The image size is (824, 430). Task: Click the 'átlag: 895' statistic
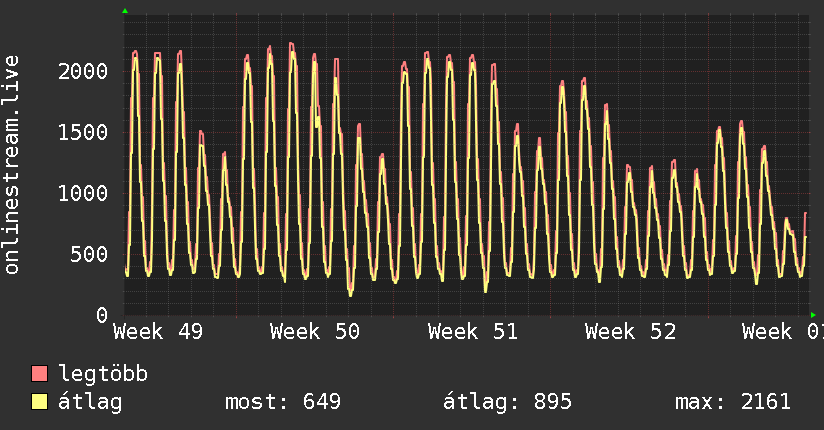coord(507,402)
